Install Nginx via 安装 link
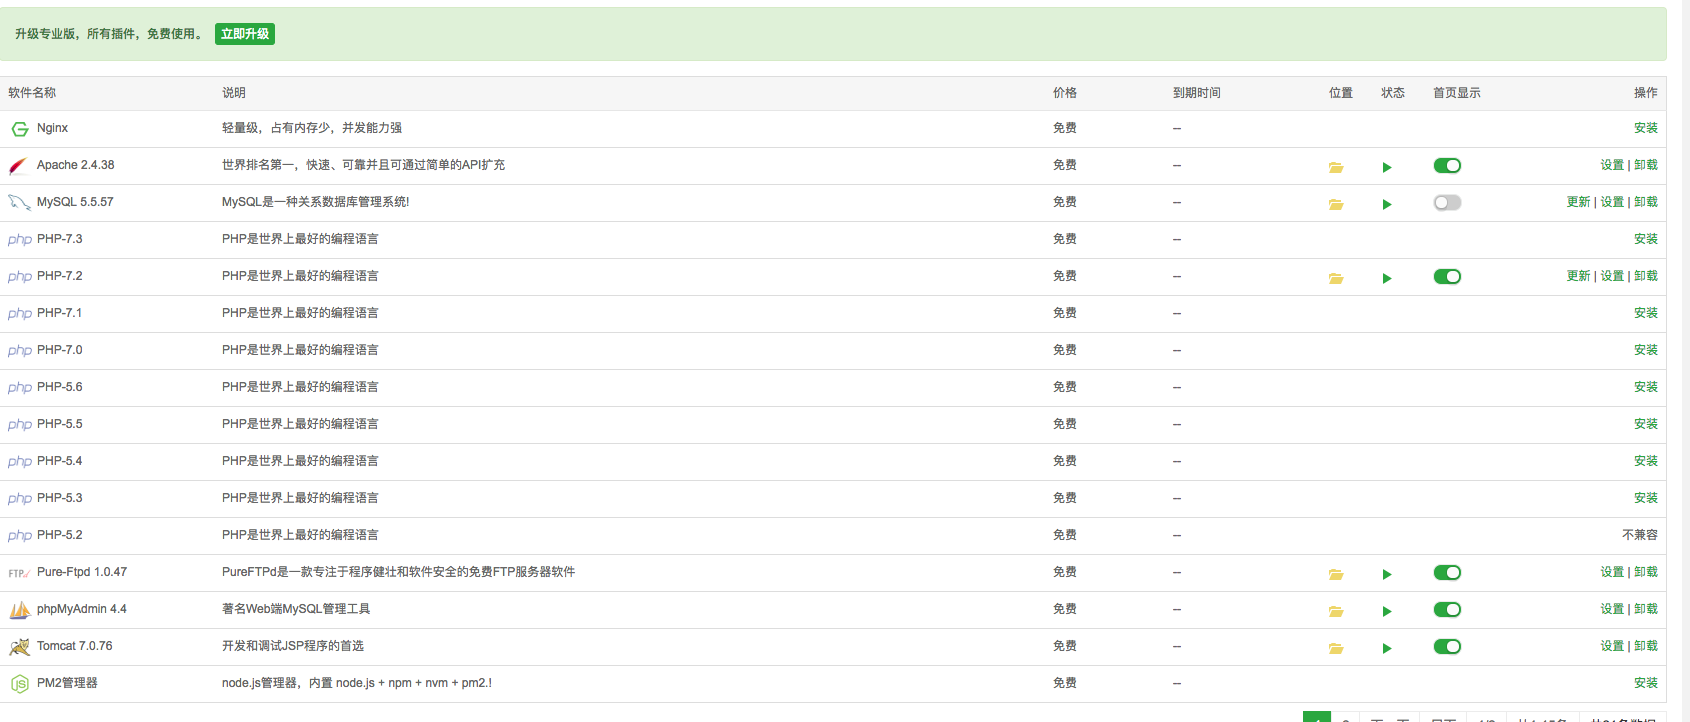Viewport: 1690px width, 722px height. [x=1645, y=128]
